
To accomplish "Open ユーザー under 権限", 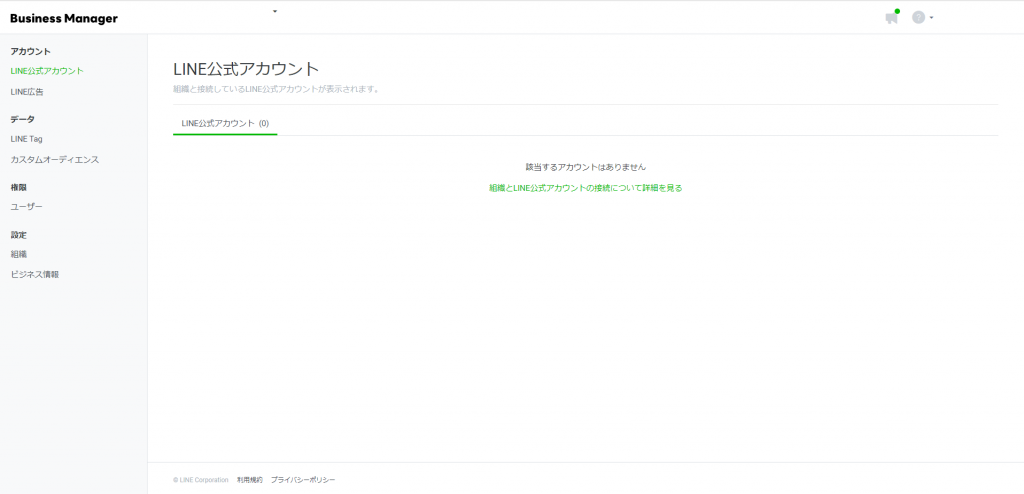I will coord(27,206).
